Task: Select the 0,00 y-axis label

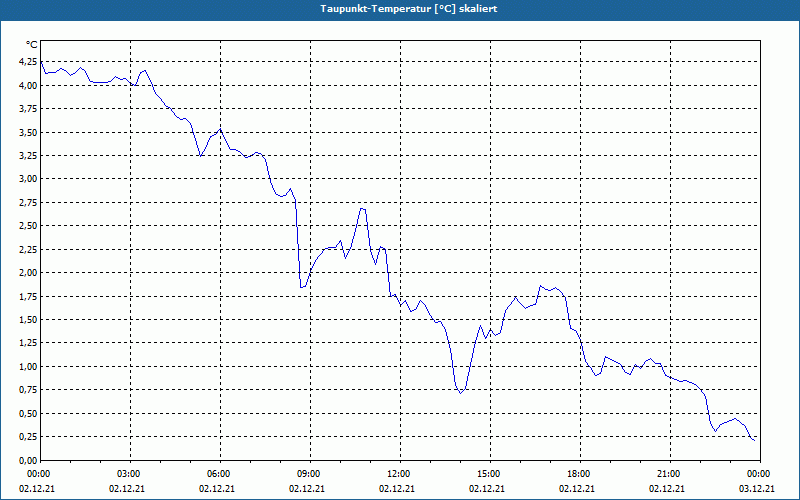Action: point(28,460)
